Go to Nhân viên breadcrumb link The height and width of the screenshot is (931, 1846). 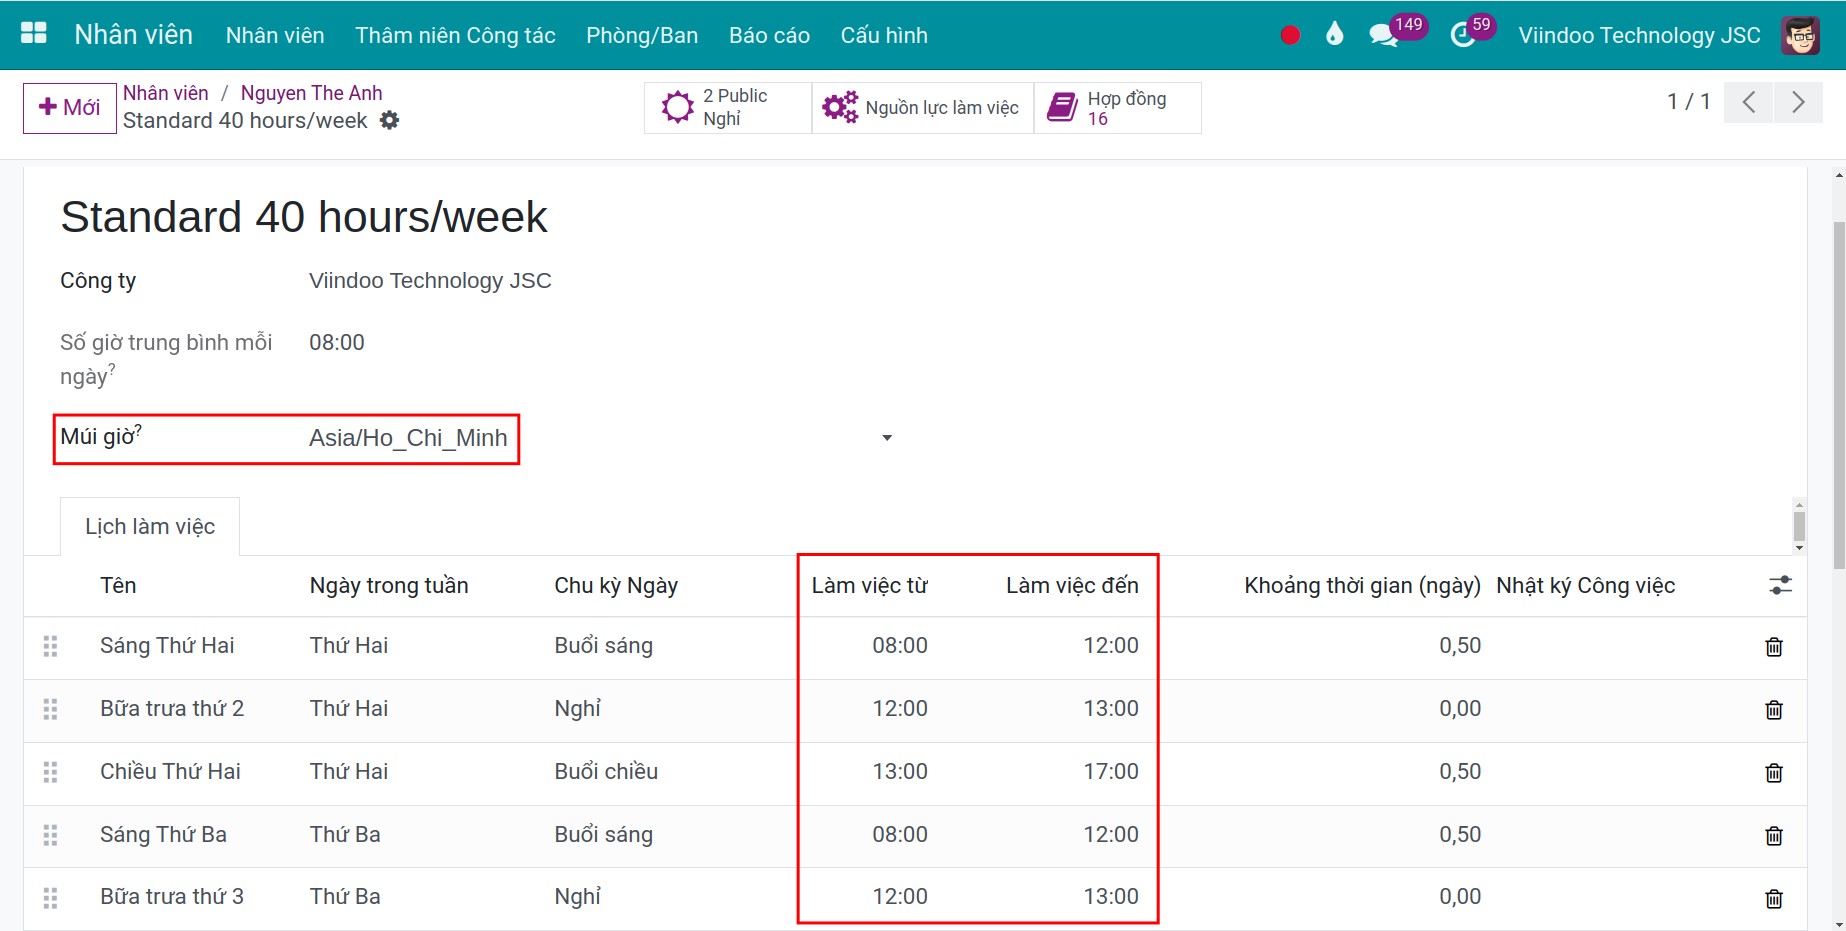pyautogui.click(x=166, y=93)
